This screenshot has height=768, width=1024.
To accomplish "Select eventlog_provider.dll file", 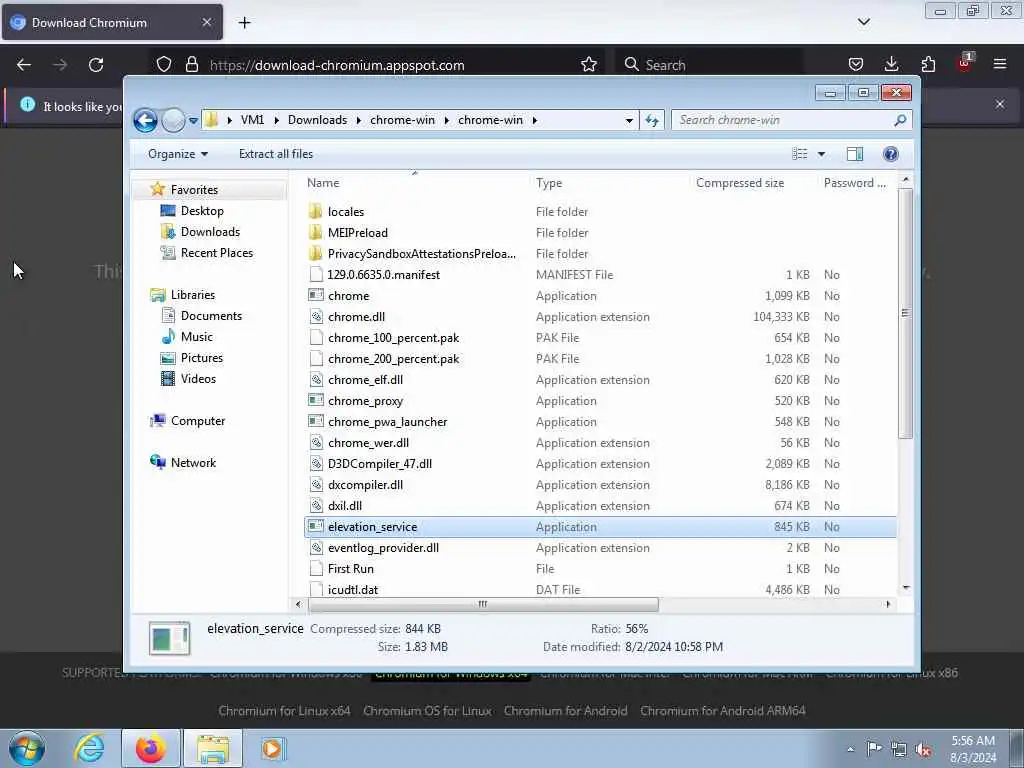I will click(383, 548).
